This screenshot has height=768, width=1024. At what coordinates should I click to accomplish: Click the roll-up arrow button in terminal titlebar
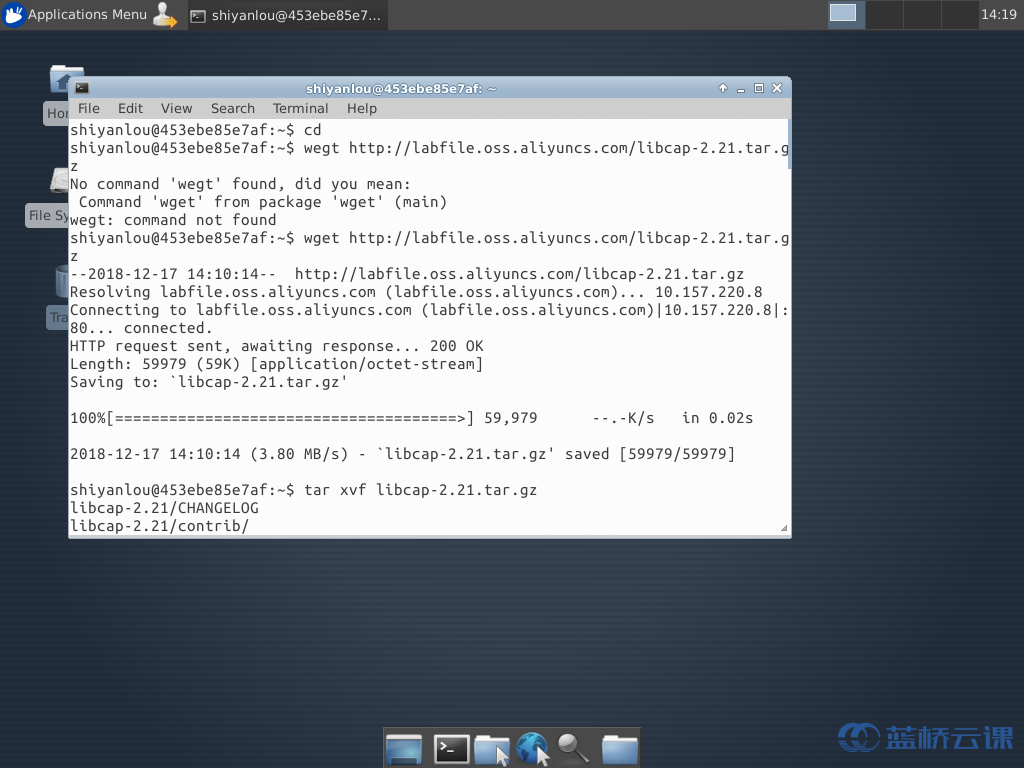(723, 88)
